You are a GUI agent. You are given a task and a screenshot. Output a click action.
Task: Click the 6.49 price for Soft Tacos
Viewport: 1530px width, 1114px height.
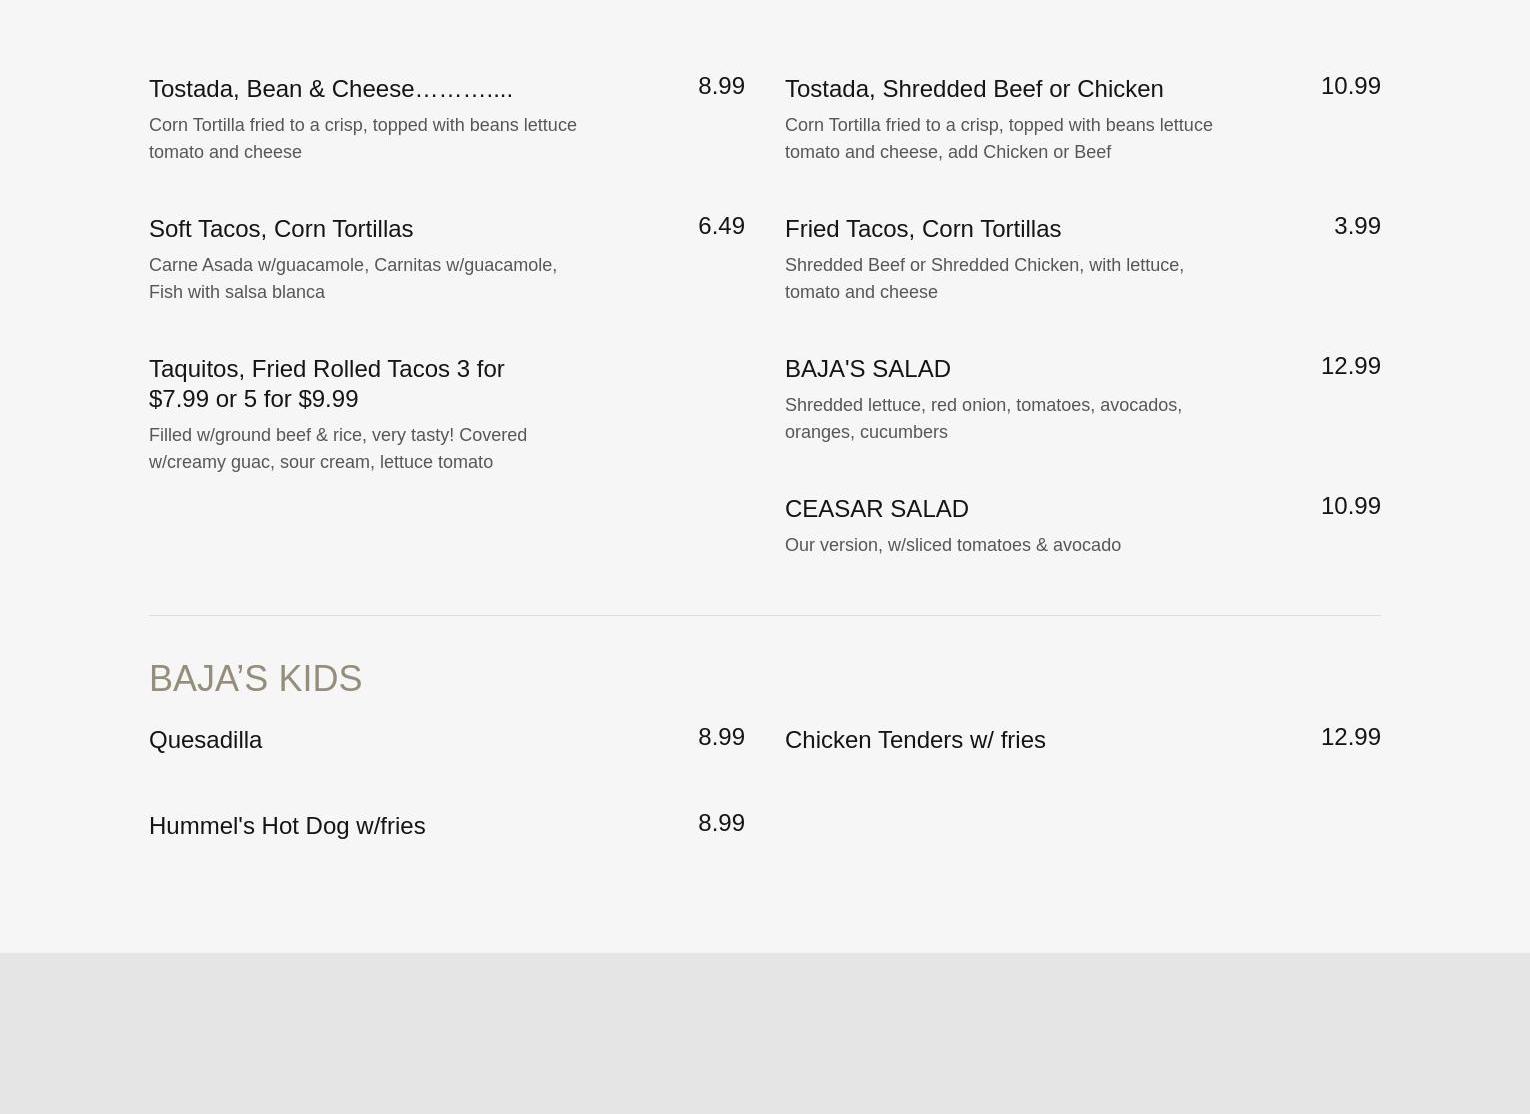coord(721,226)
